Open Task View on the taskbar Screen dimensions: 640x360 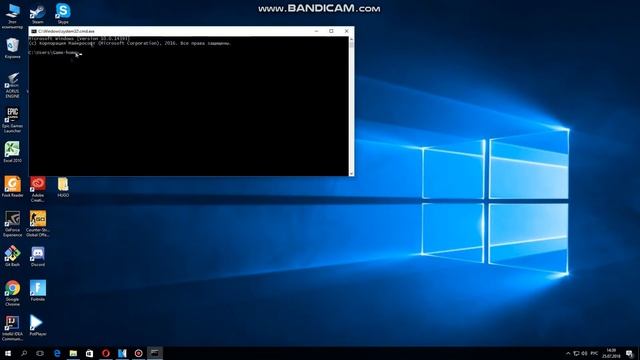point(40,353)
